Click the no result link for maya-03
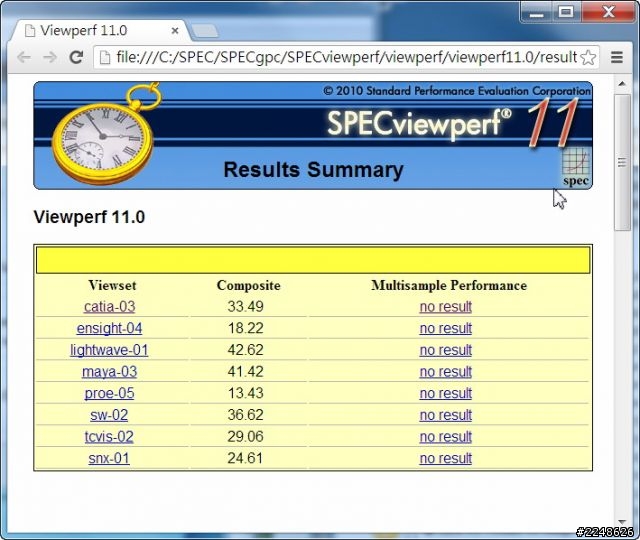The height and width of the screenshot is (540, 640). [446, 372]
